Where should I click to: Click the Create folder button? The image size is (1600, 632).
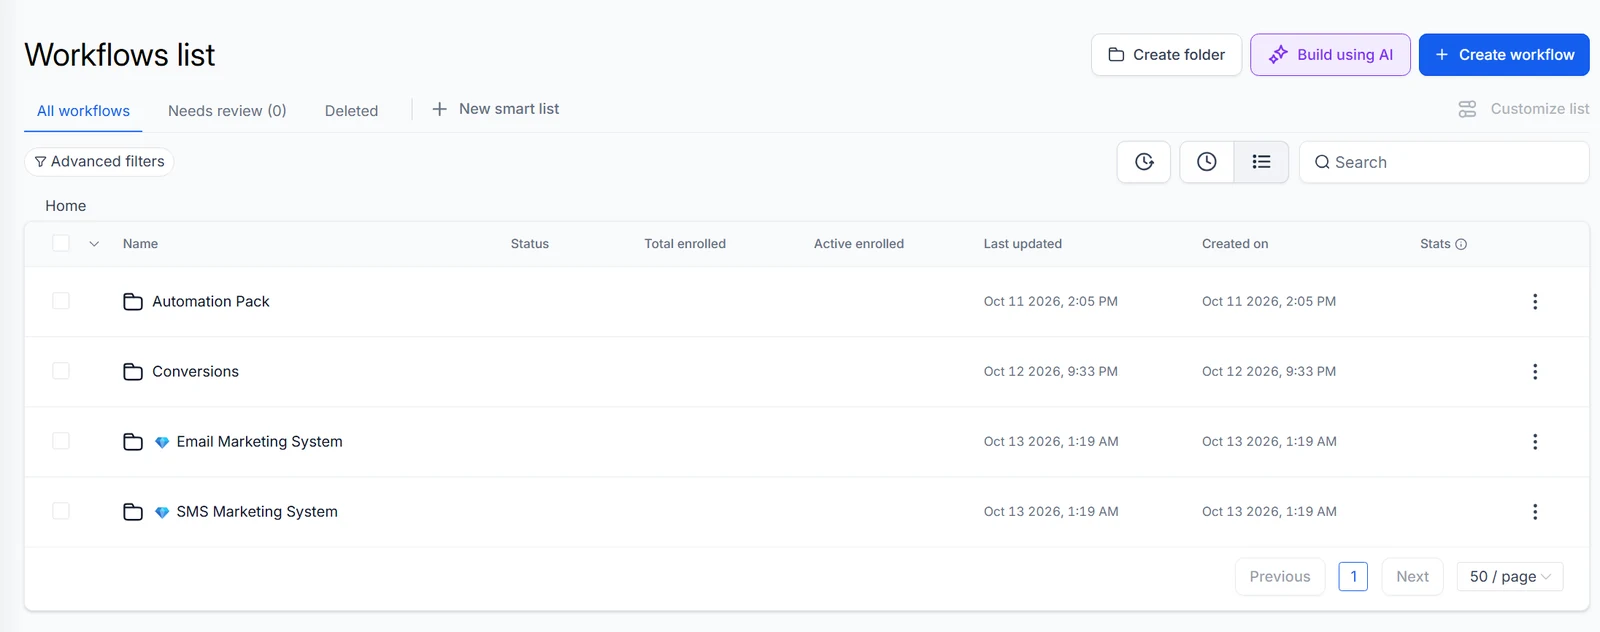(1166, 55)
